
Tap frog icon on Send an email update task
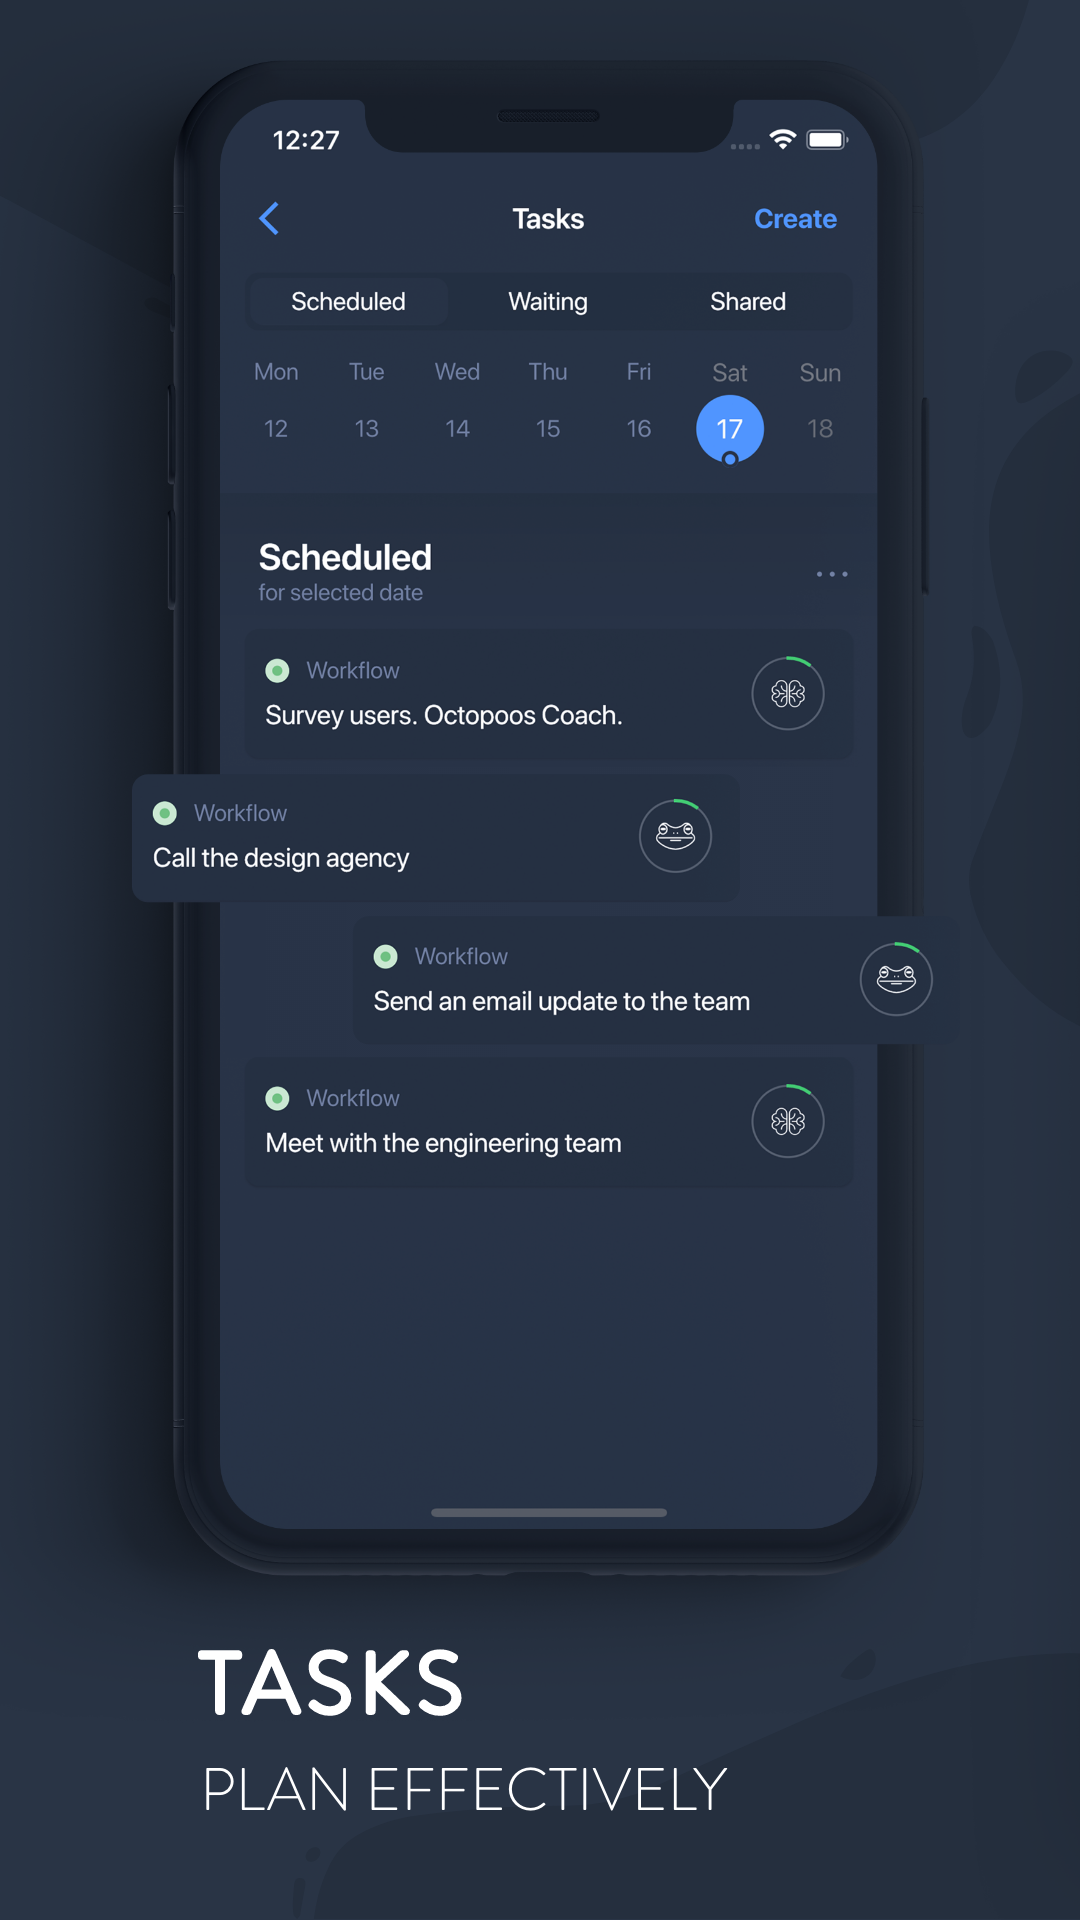[x=896, y=979]
